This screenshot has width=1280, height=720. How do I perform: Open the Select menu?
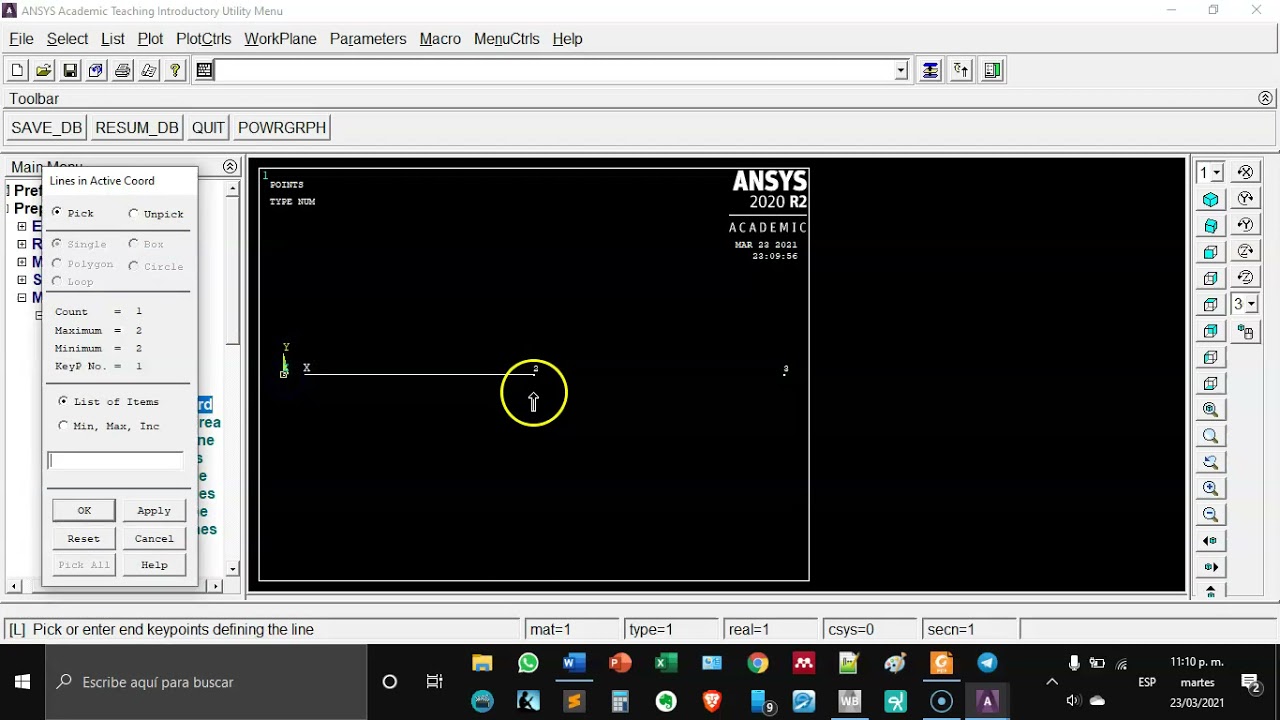coord(67,39)
